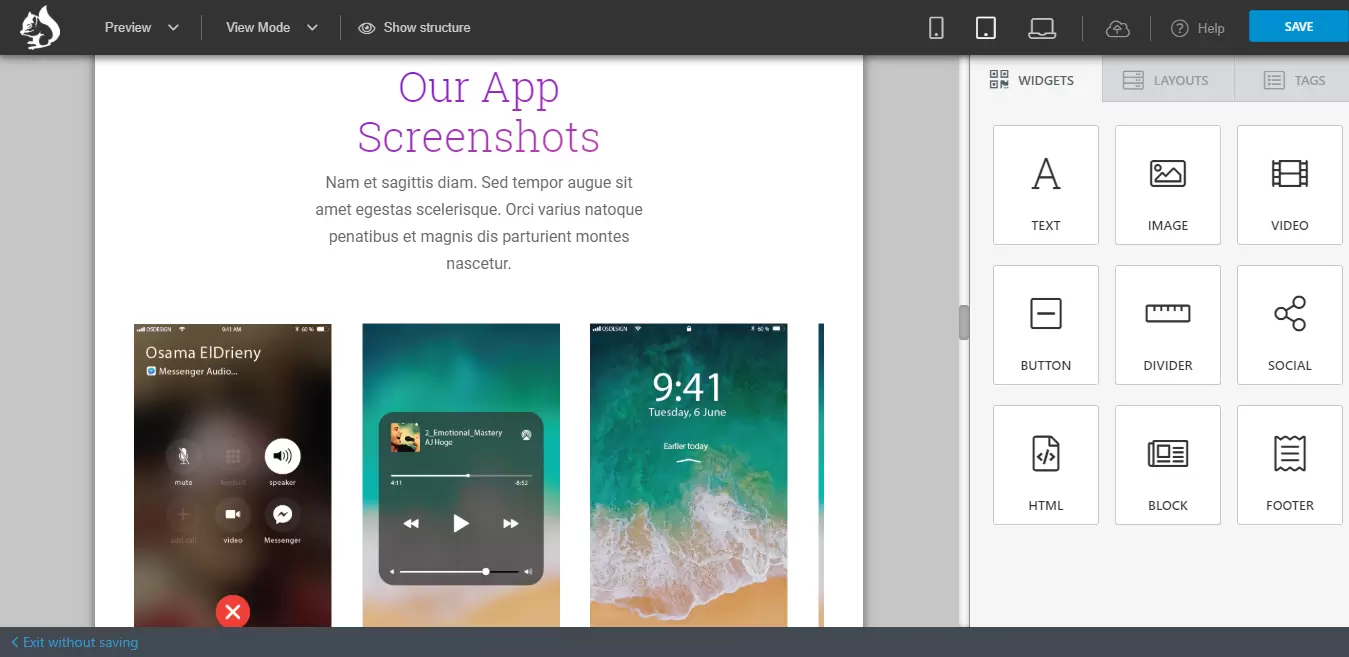Image resolution: width=1349 pixels, height=657 pixels.
Task: Switch to desktop laptop view
Action: (x=1042, y=28)
